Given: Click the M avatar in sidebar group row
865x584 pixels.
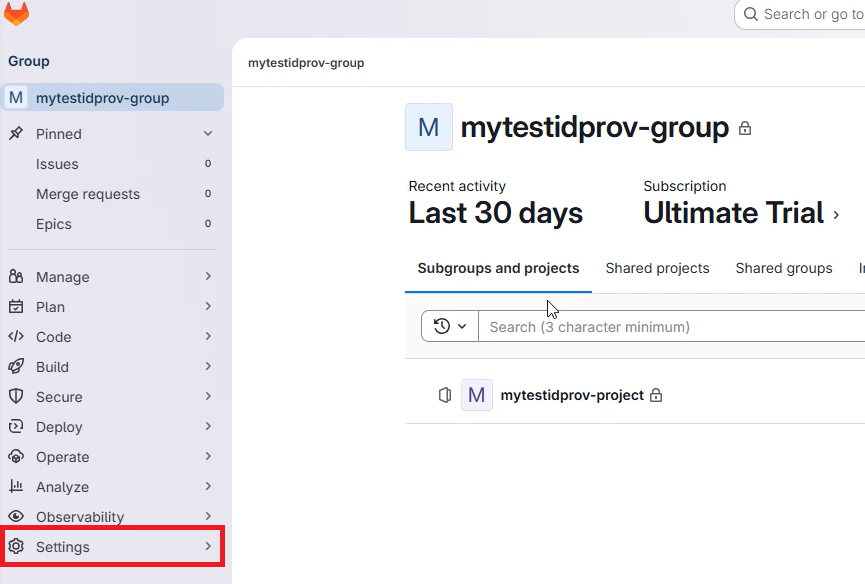Looking at the screenshot, I should pos(16,98).
